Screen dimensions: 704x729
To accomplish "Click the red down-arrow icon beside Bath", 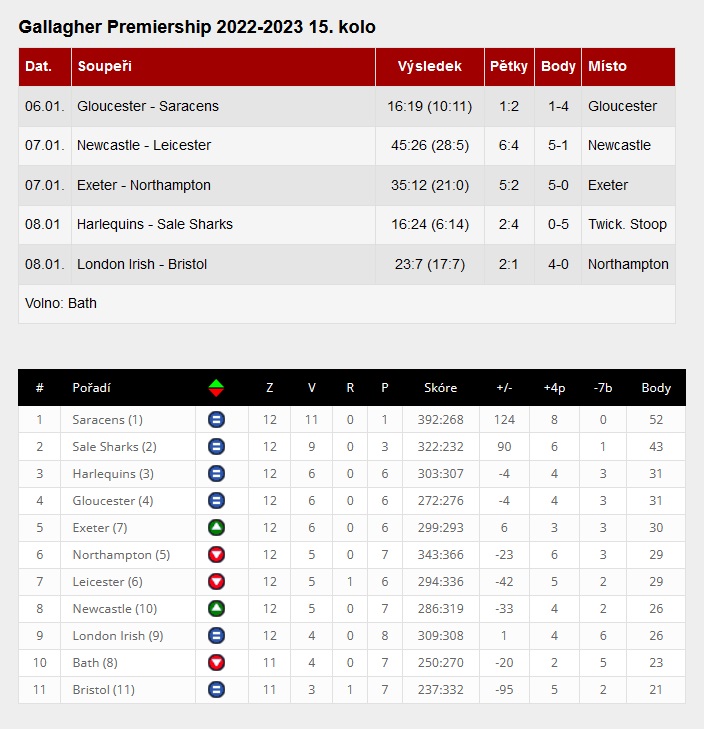I will pos(216,663).
